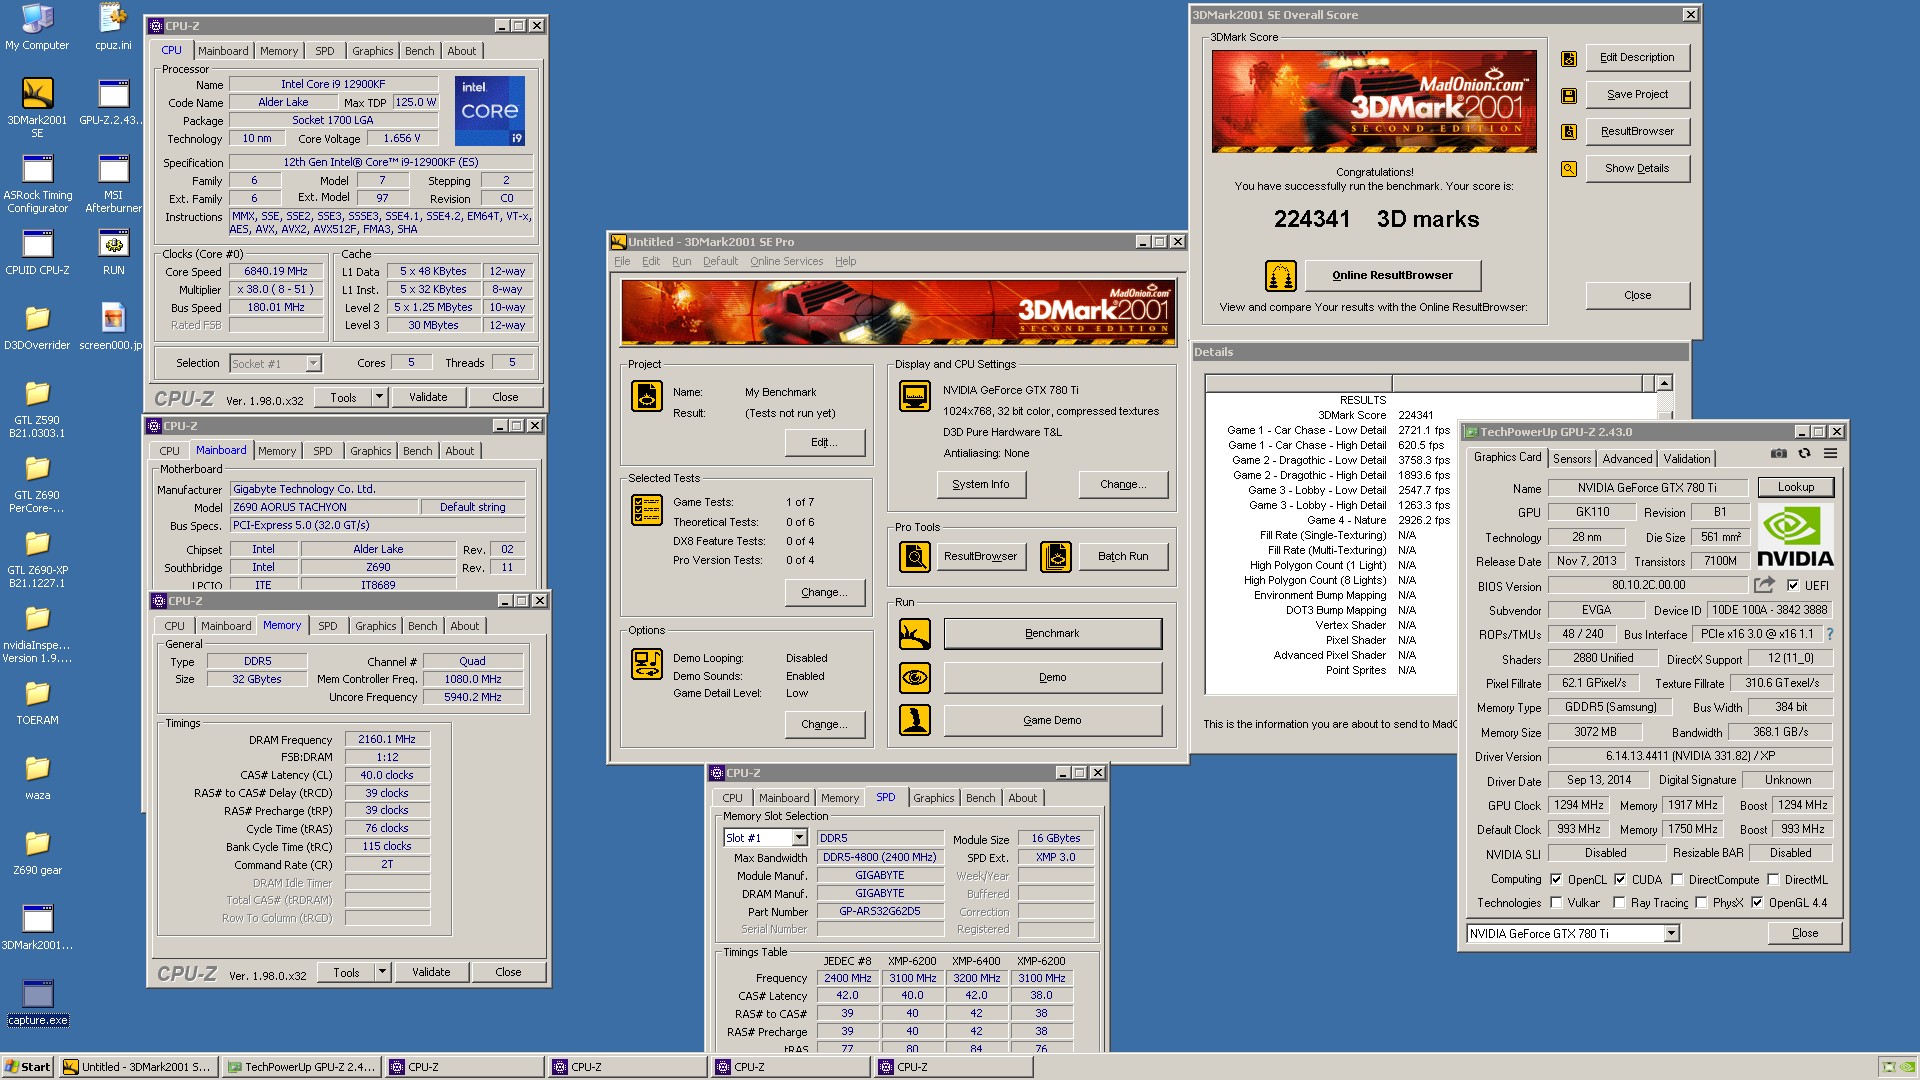
Task: Open the RUN desktop icon
Action: pyautogui.click(x=113, y=252)
